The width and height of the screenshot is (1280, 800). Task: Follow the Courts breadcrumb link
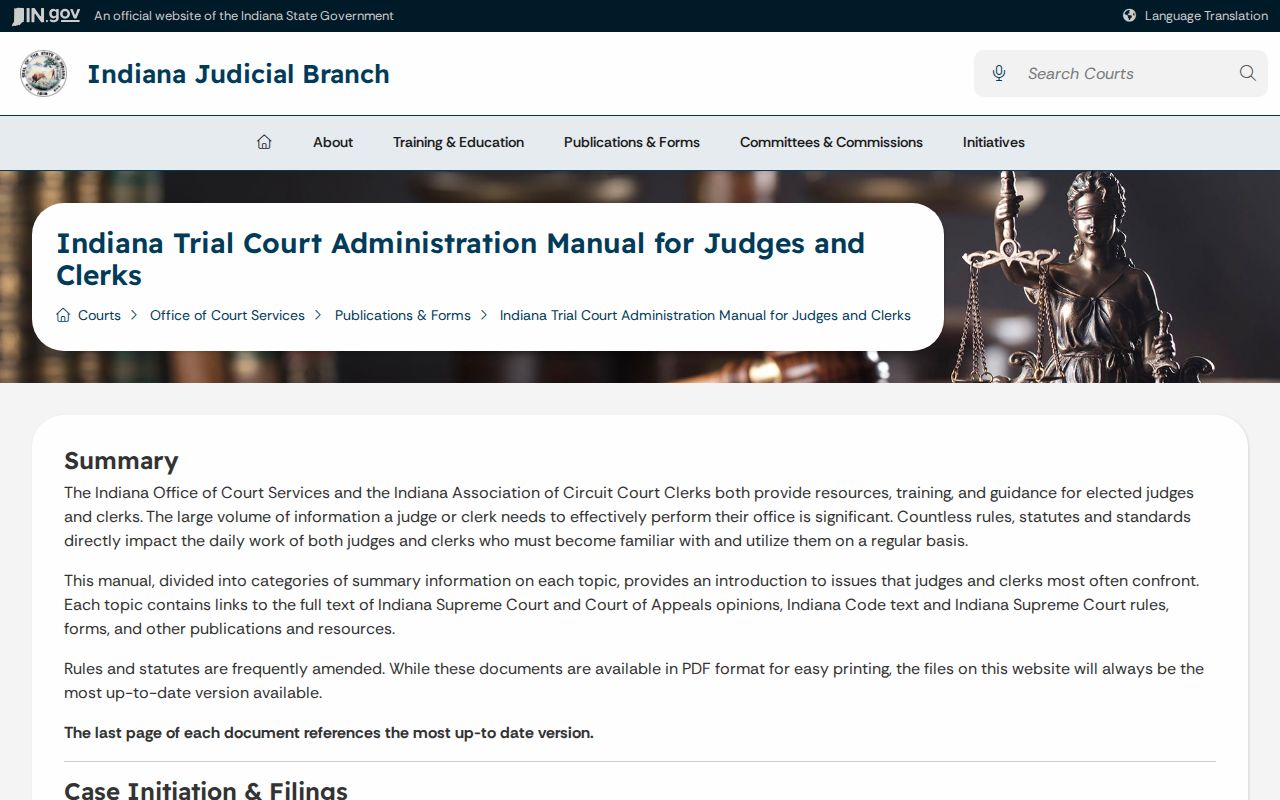click(99, 315)
